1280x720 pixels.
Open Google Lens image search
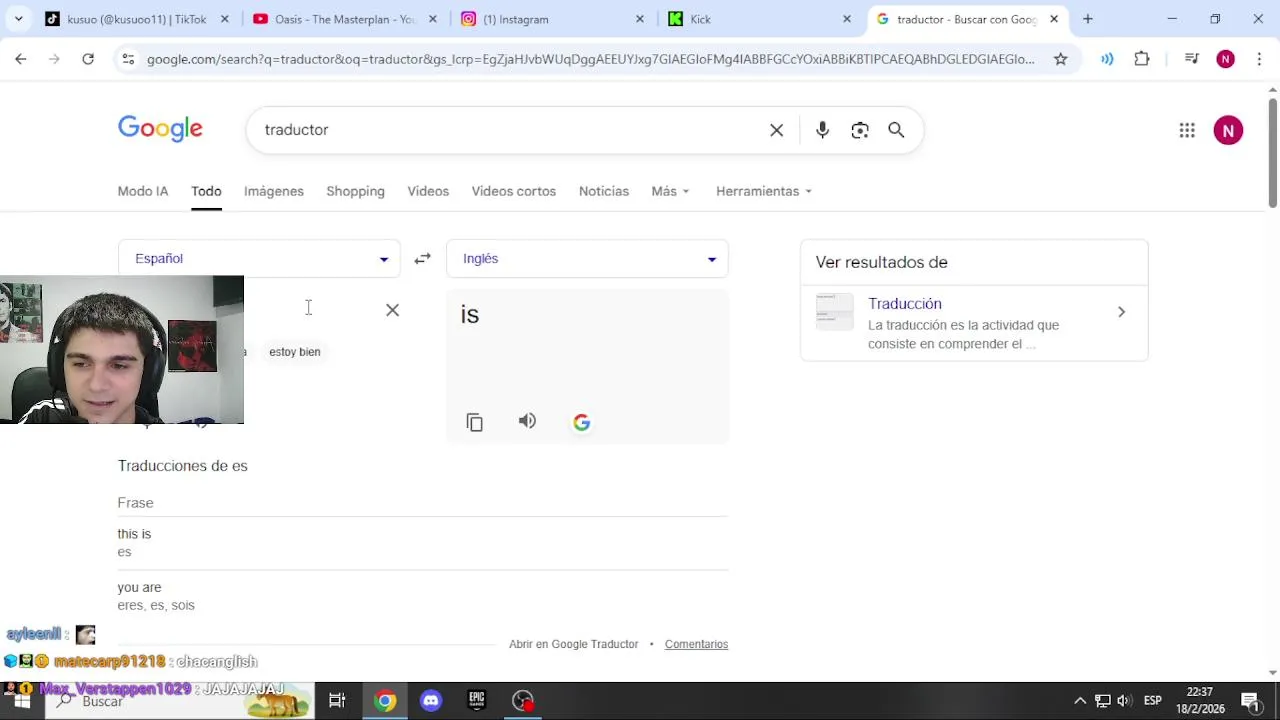860,130
